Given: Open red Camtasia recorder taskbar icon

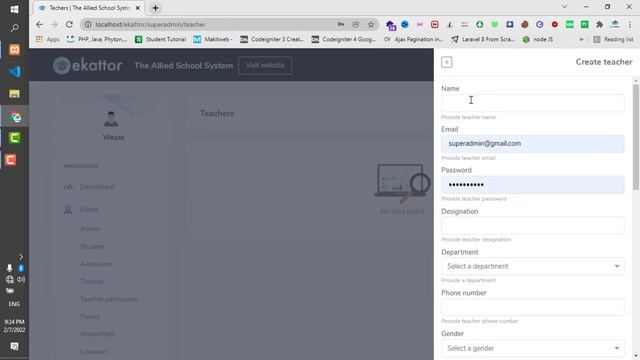Looking at the screenshot, I should tap(11, 160).
